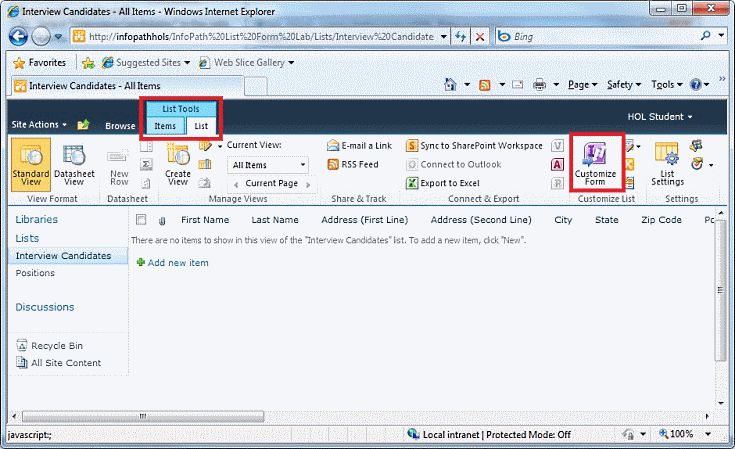Click Connect to Outlook

pos(454,165)
